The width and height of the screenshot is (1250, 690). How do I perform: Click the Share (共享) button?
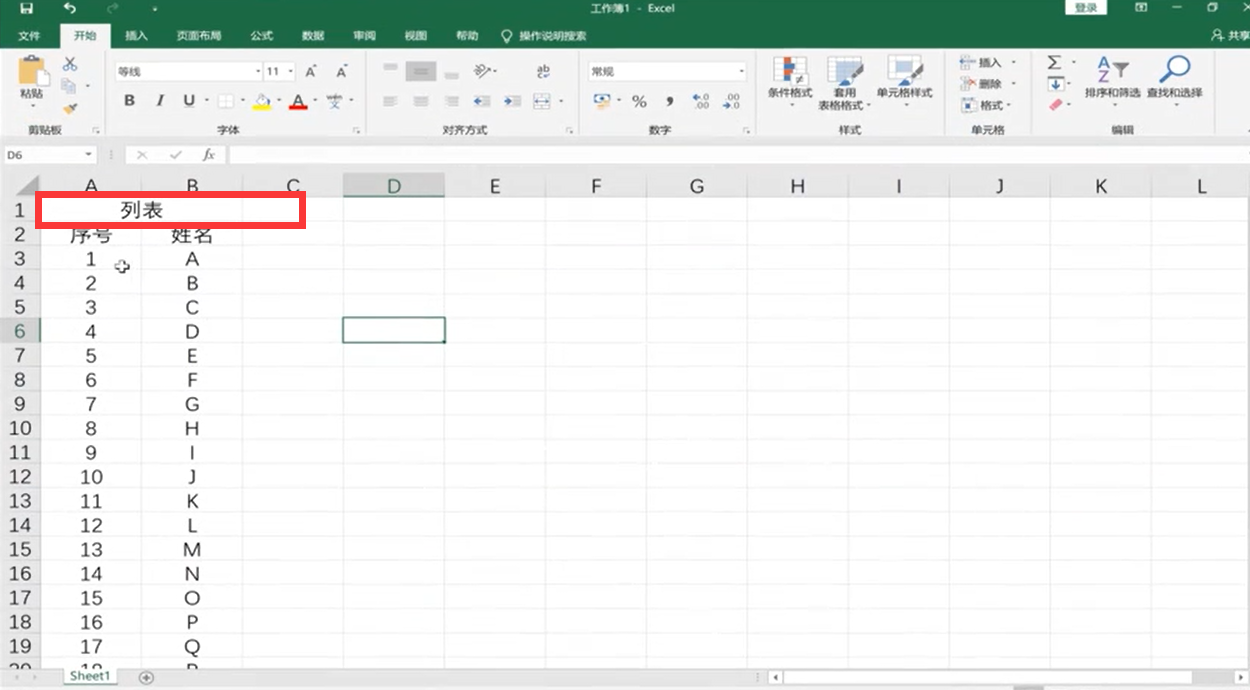(x=1231, y=36)
